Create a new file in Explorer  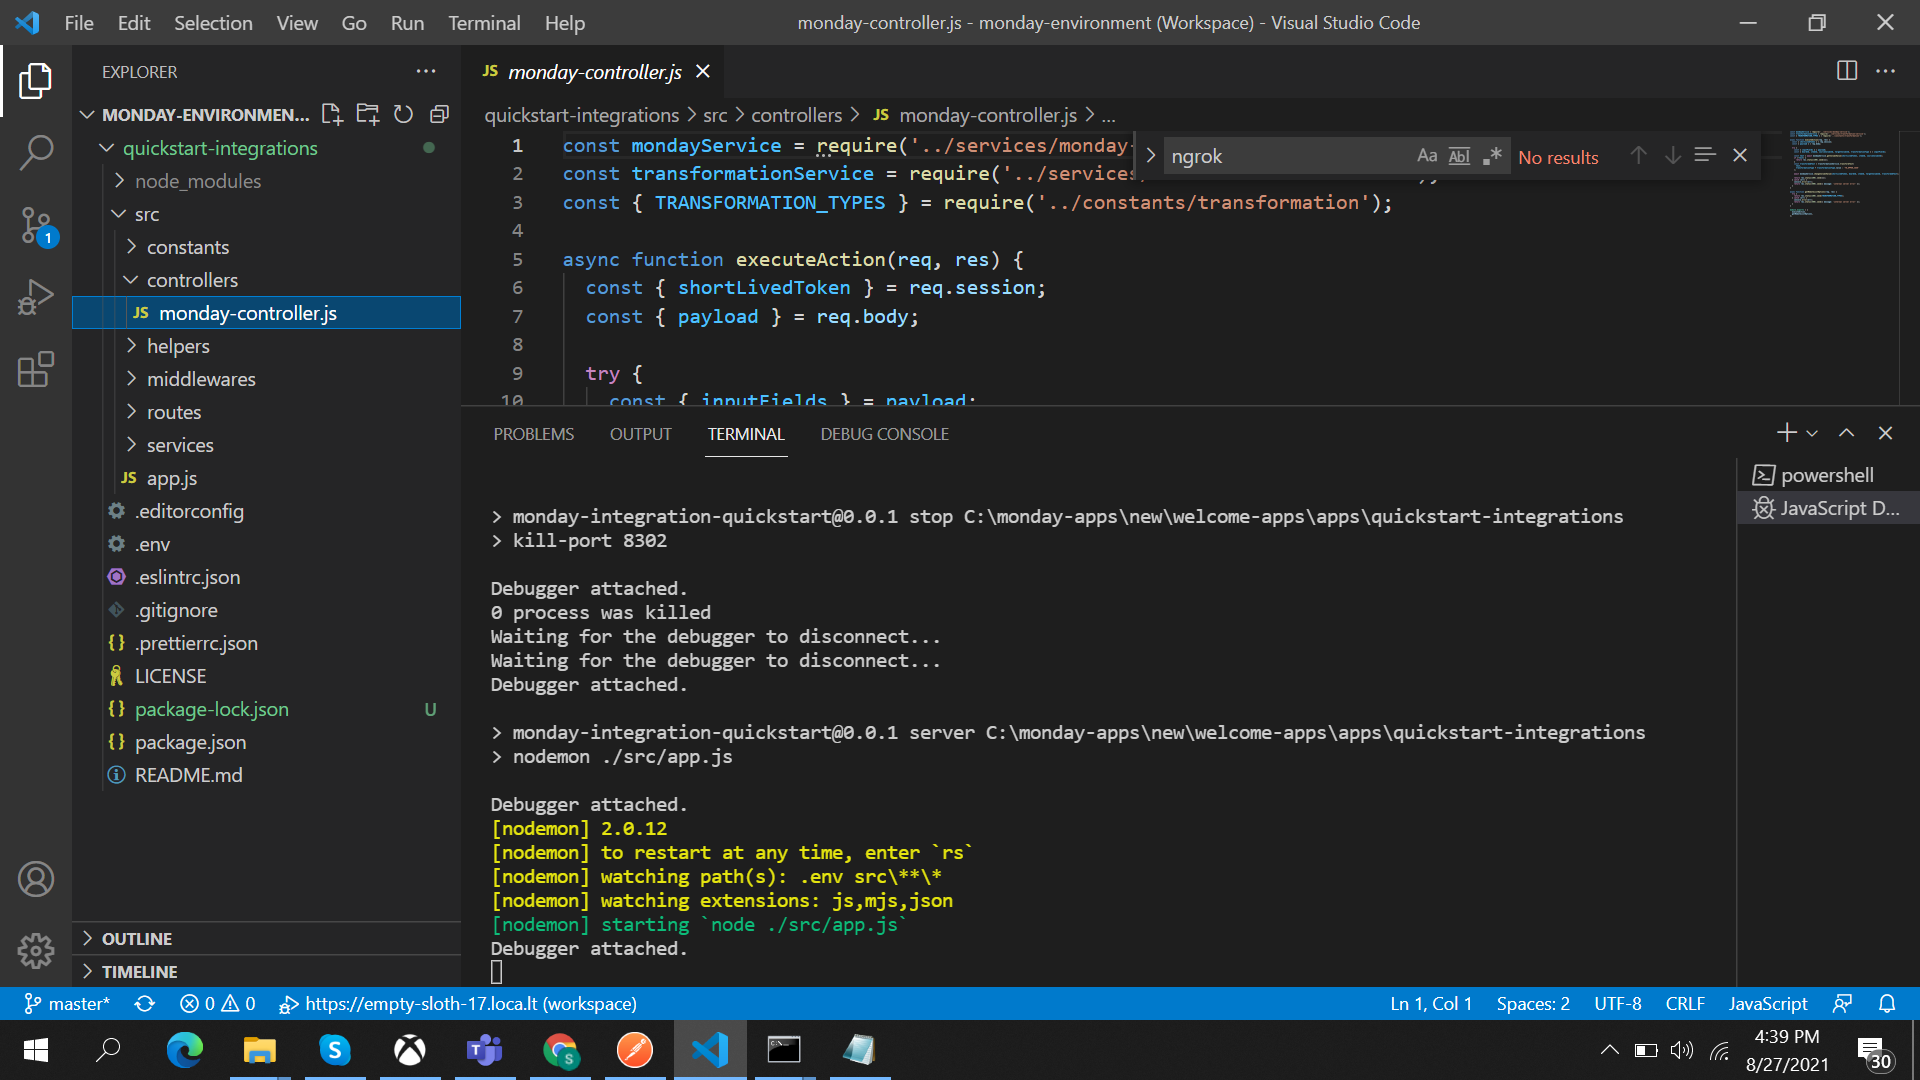[332, 114]
